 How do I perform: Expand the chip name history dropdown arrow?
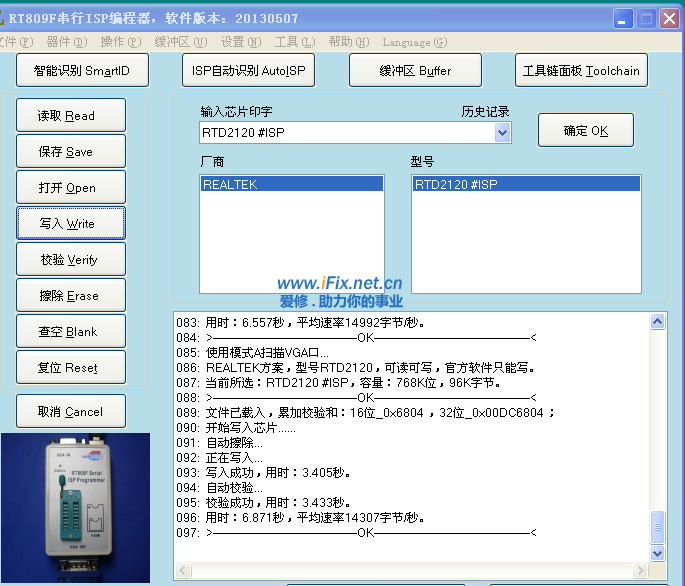[x=502, y=132]
